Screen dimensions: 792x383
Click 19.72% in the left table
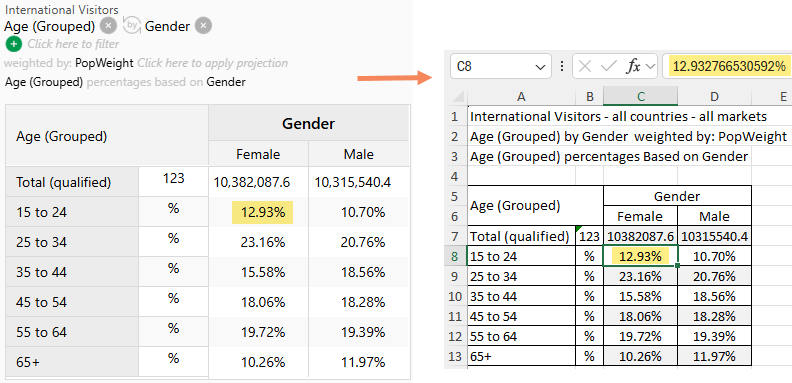[x=263, y=332]
